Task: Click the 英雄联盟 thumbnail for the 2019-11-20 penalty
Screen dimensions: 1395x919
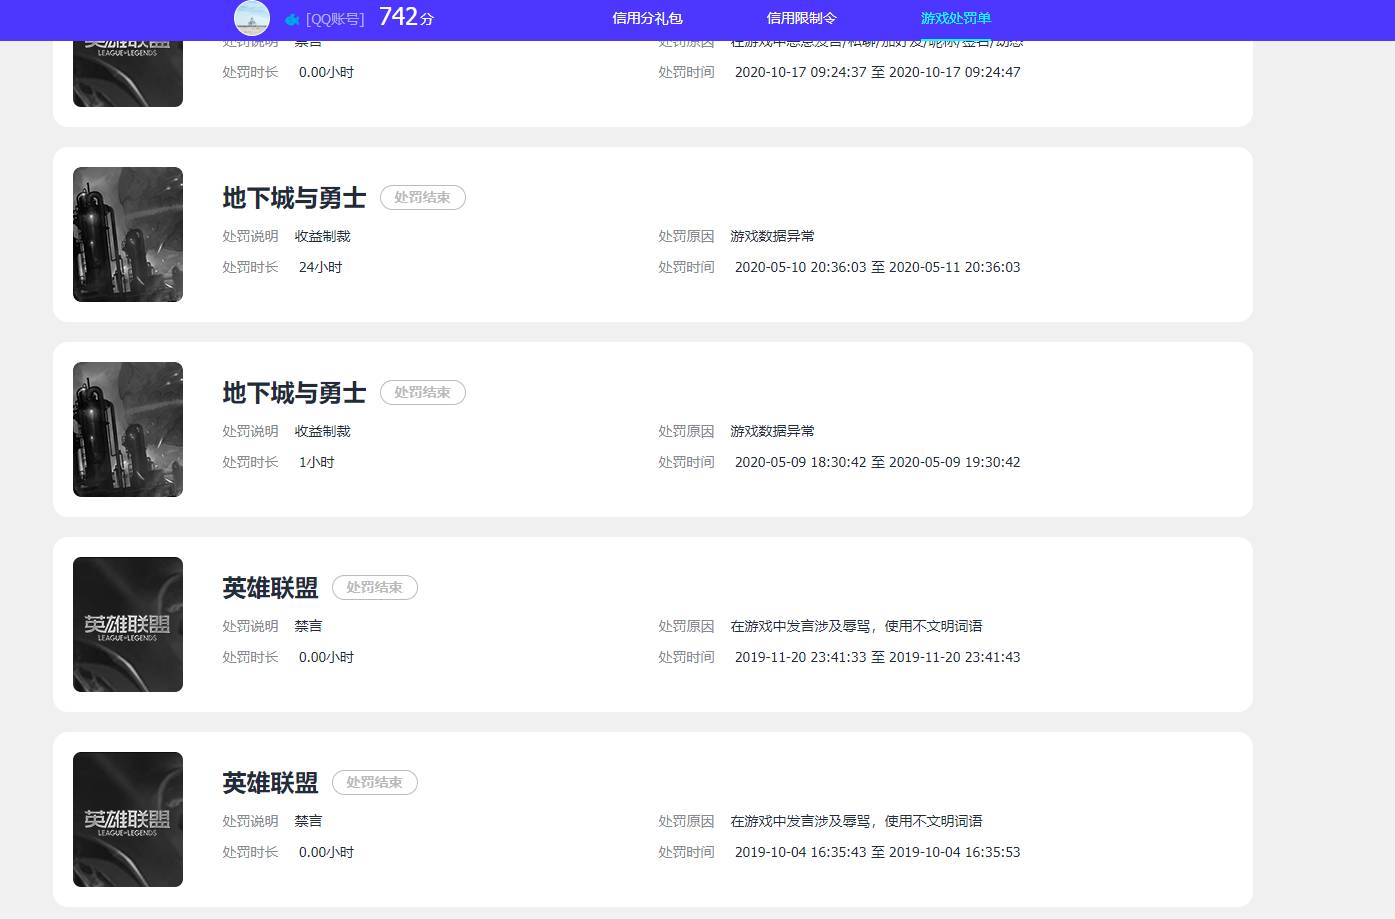Action: click(x=128, y=624)
